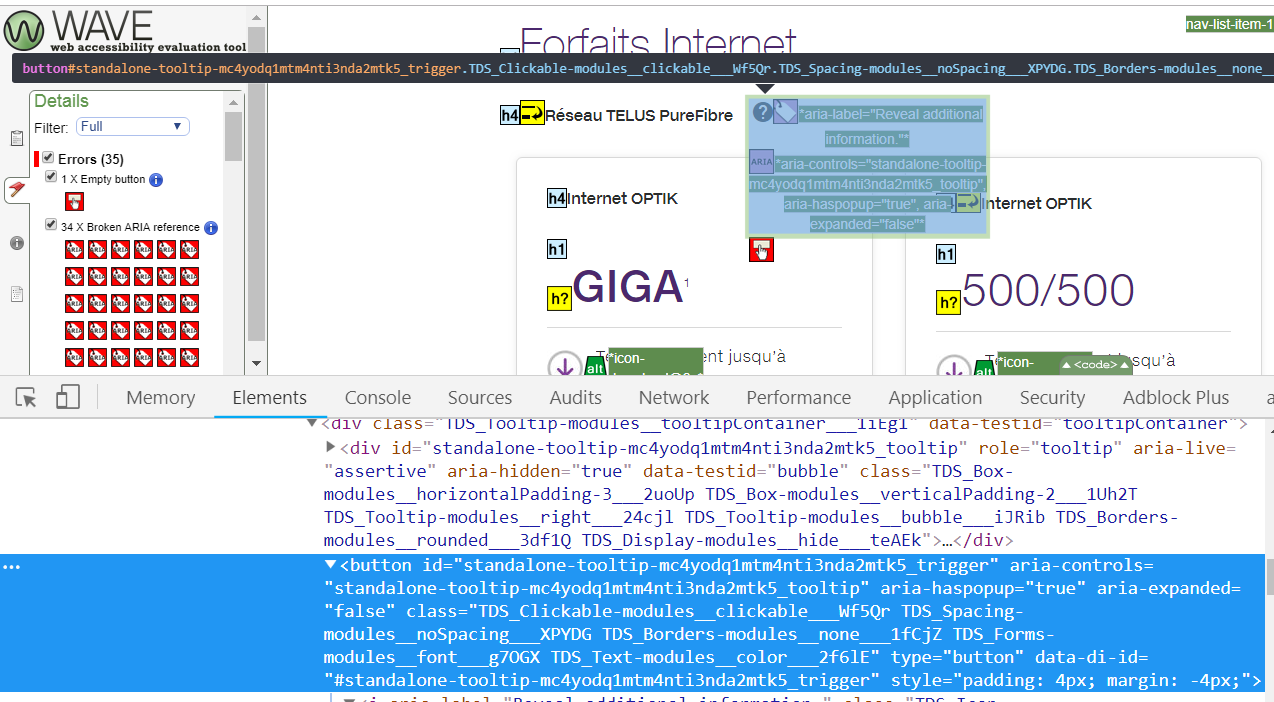Open the Adblock Plus tab
This screenshot has height=702, width=1274.
tap(1176, 398)
